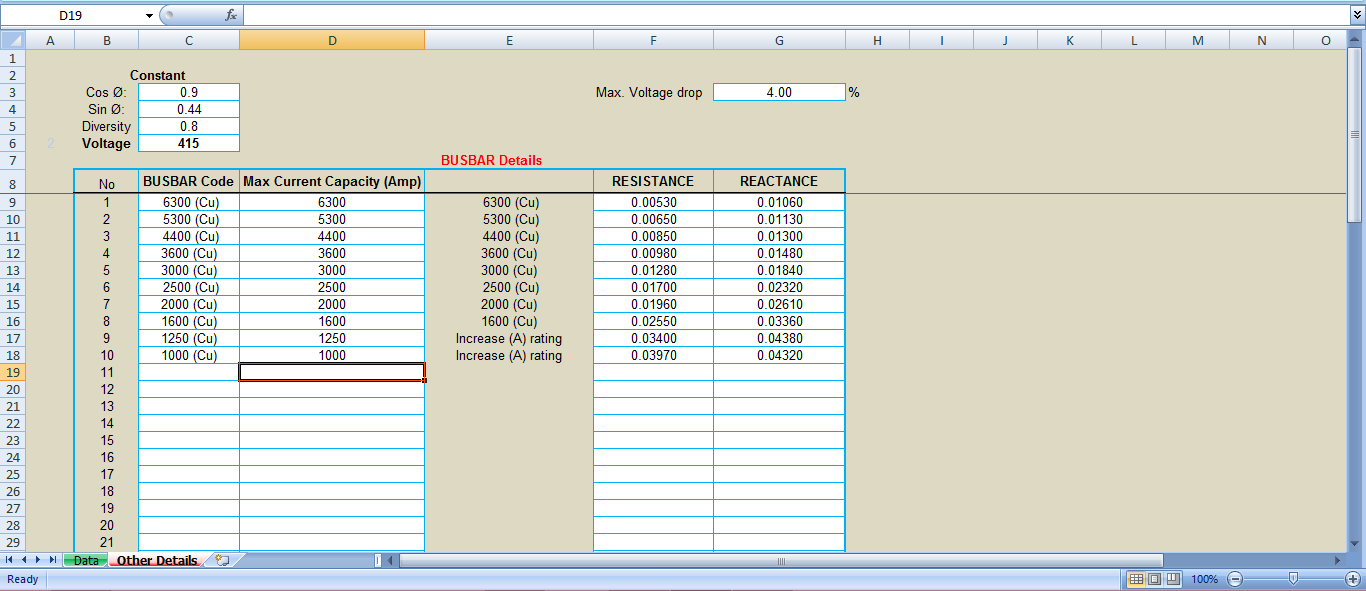Screen dimensions: 1366x591
Task: Click the REACTANCE header cell
Action: tap(779, 181)
